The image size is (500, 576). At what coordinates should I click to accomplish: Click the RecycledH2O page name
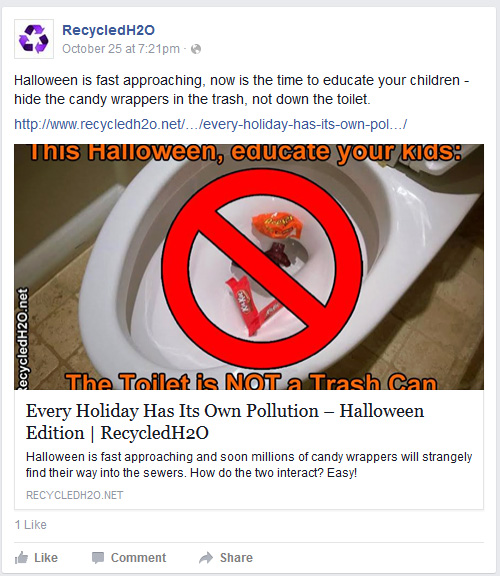[108, 30]
